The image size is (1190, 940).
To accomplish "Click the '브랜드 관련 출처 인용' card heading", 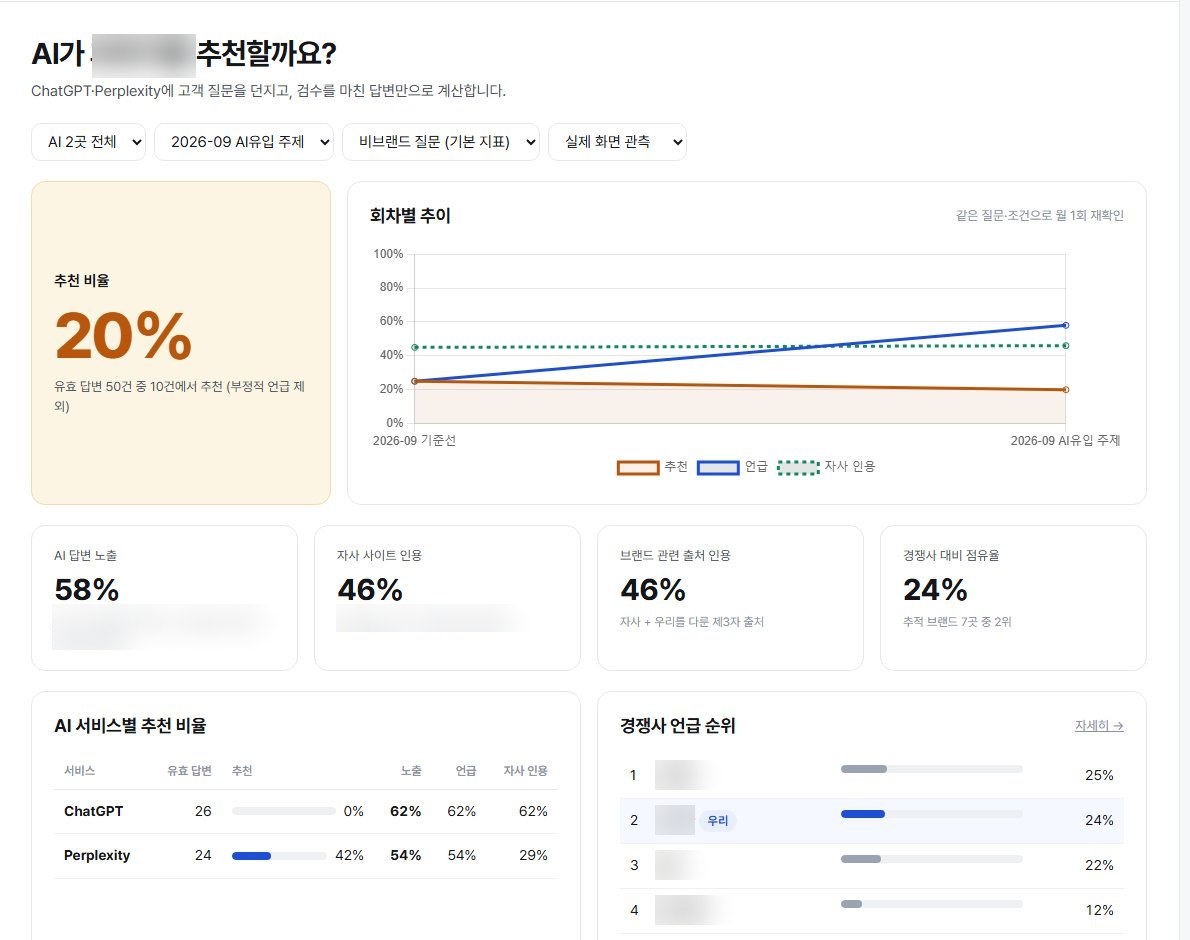I will click(x=675, y=555).
